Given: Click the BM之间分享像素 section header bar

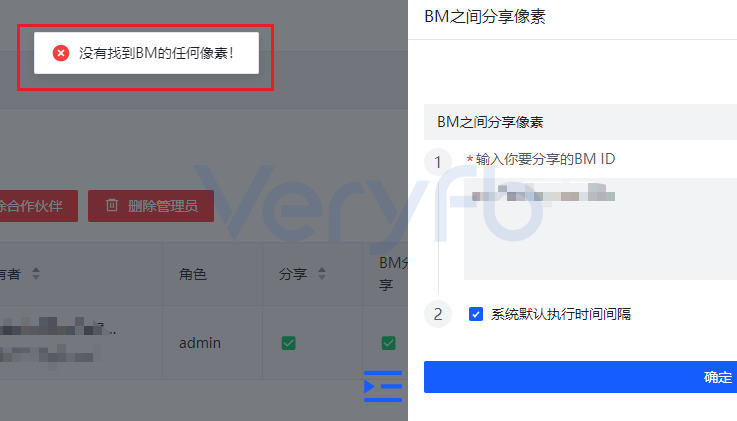Looking at the screenshot, I should (x=580, y=122).
